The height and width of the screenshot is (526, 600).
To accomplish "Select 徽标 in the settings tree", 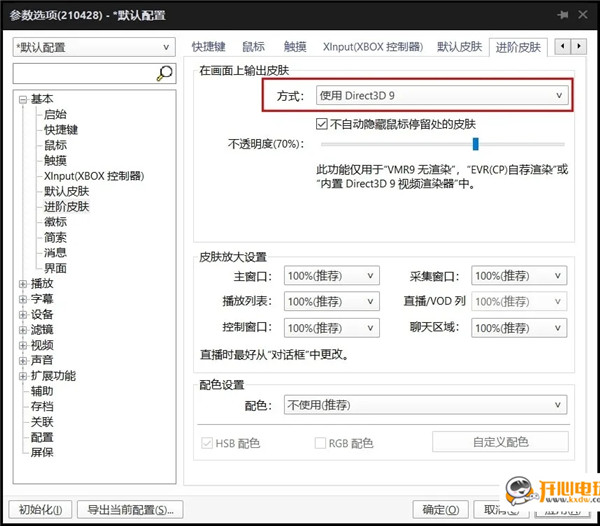I will 55,222.
